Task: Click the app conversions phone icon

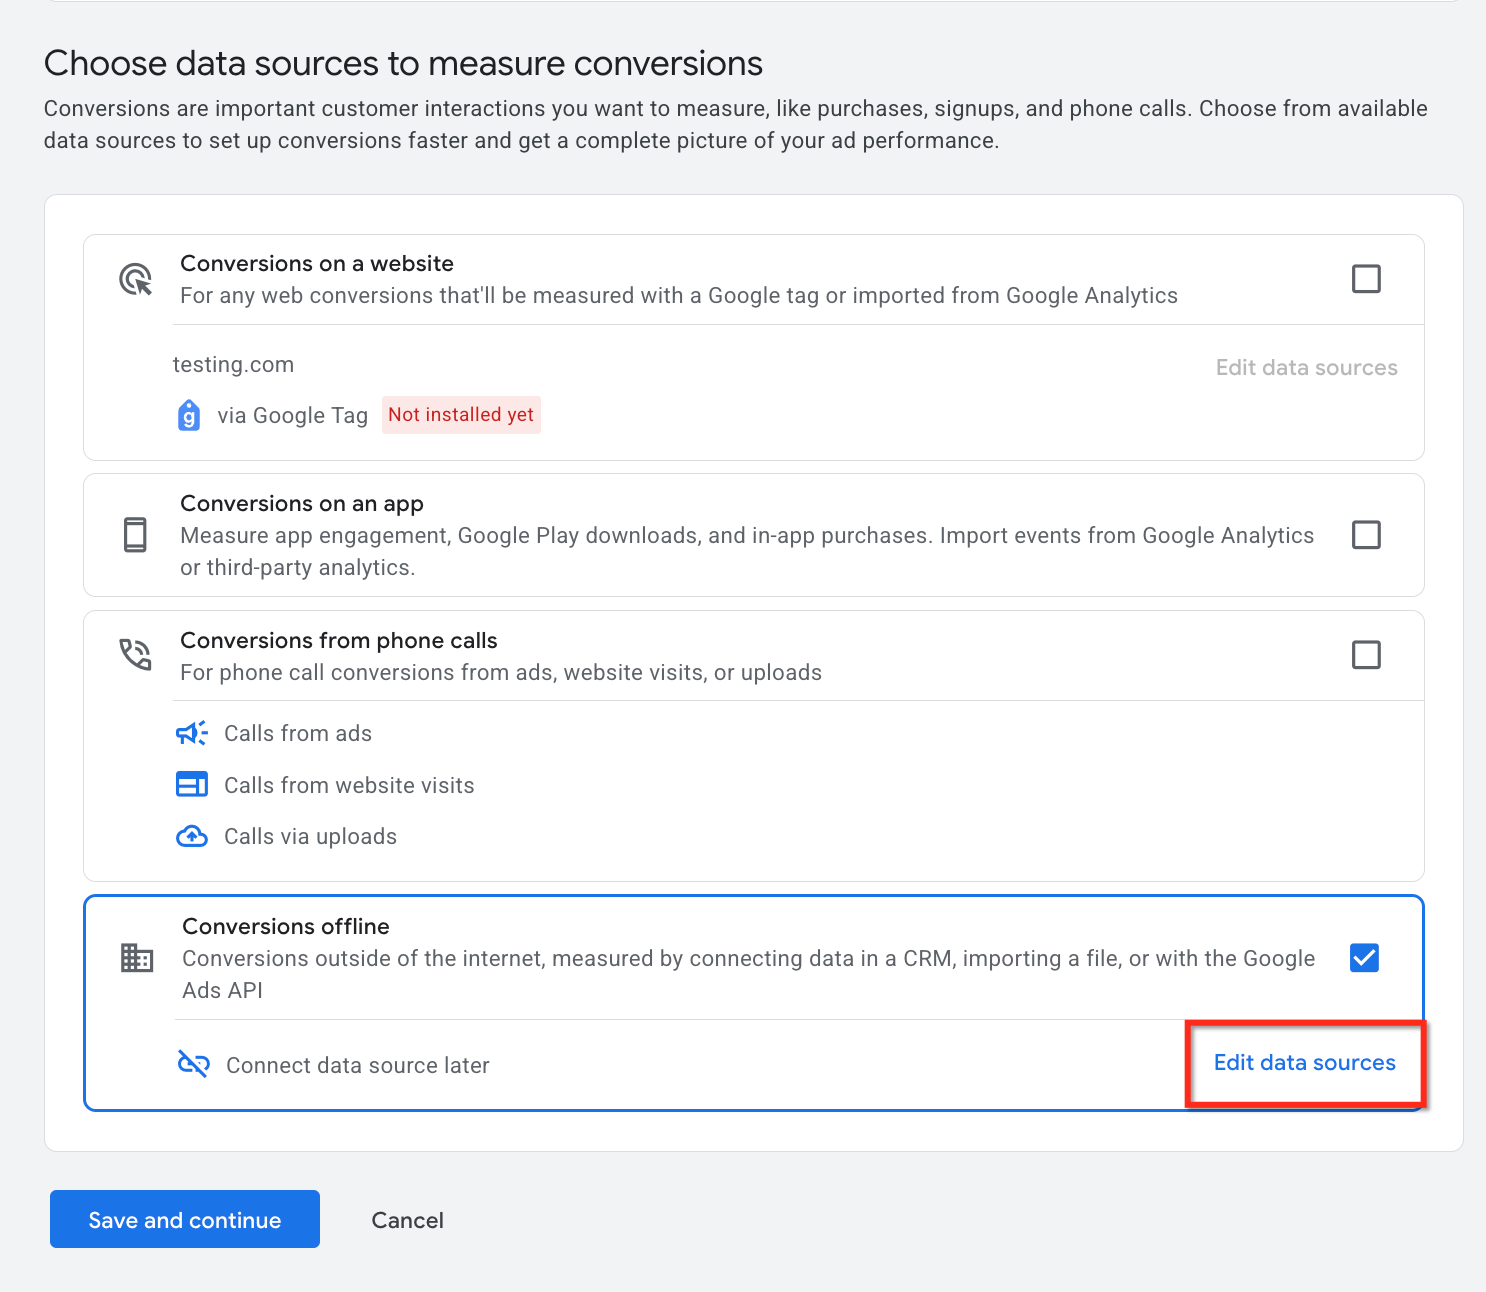Action: coord(135,535)
